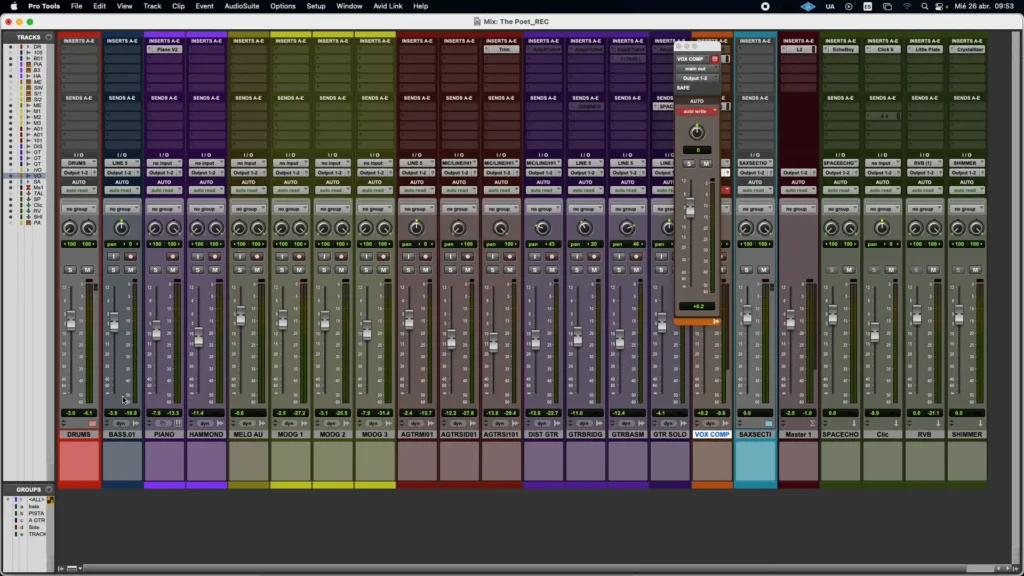
Task: Open the EchoBoy insert on SPACECHO
Action: pyautogui.click(x=840, y=50)
